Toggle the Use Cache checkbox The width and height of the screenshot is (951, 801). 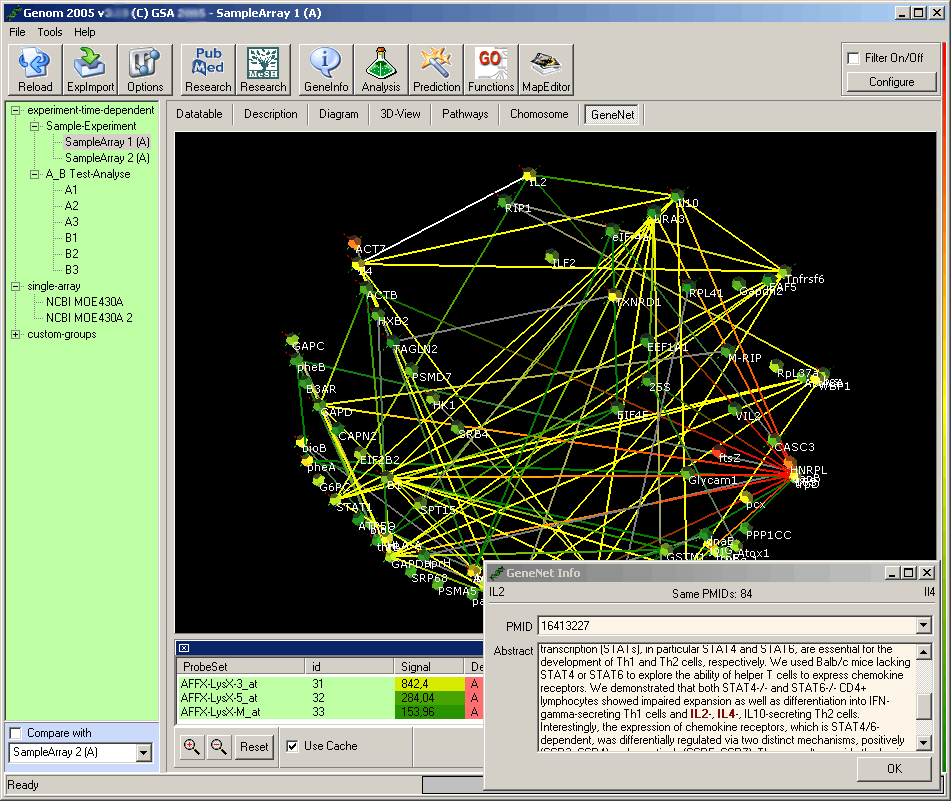coord(292,746)
